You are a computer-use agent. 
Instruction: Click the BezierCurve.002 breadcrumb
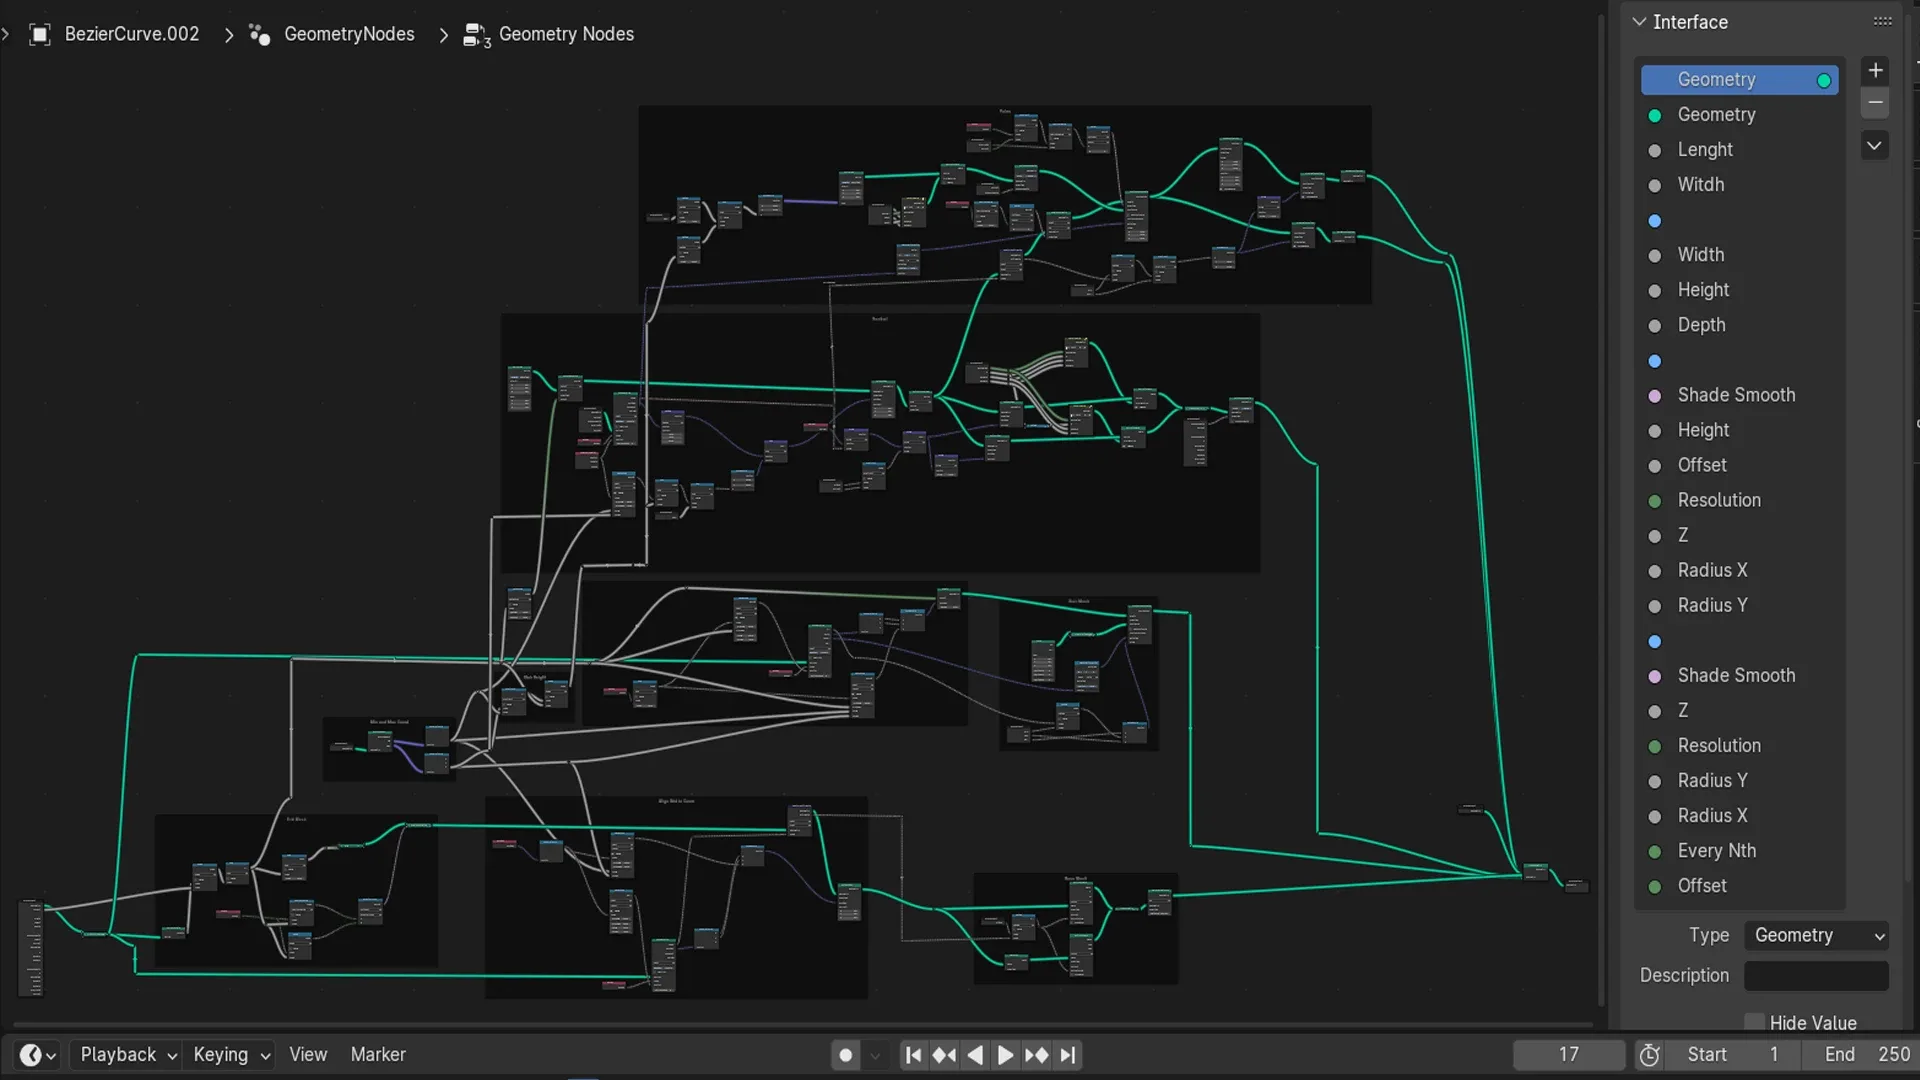click(131, 34)
